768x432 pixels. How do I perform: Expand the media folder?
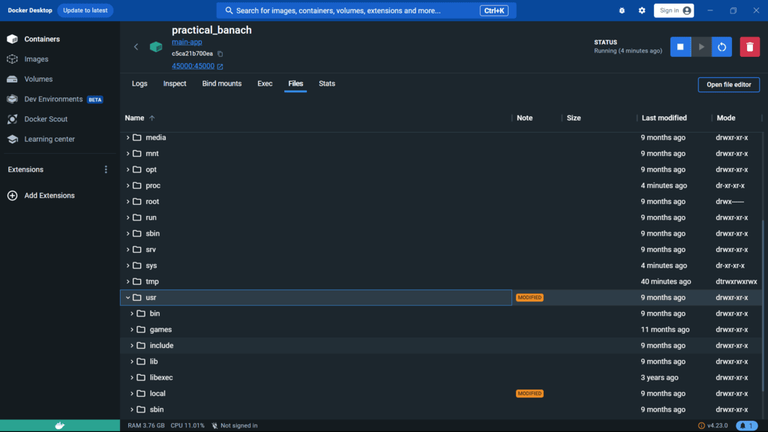click(x=128, y=138)
